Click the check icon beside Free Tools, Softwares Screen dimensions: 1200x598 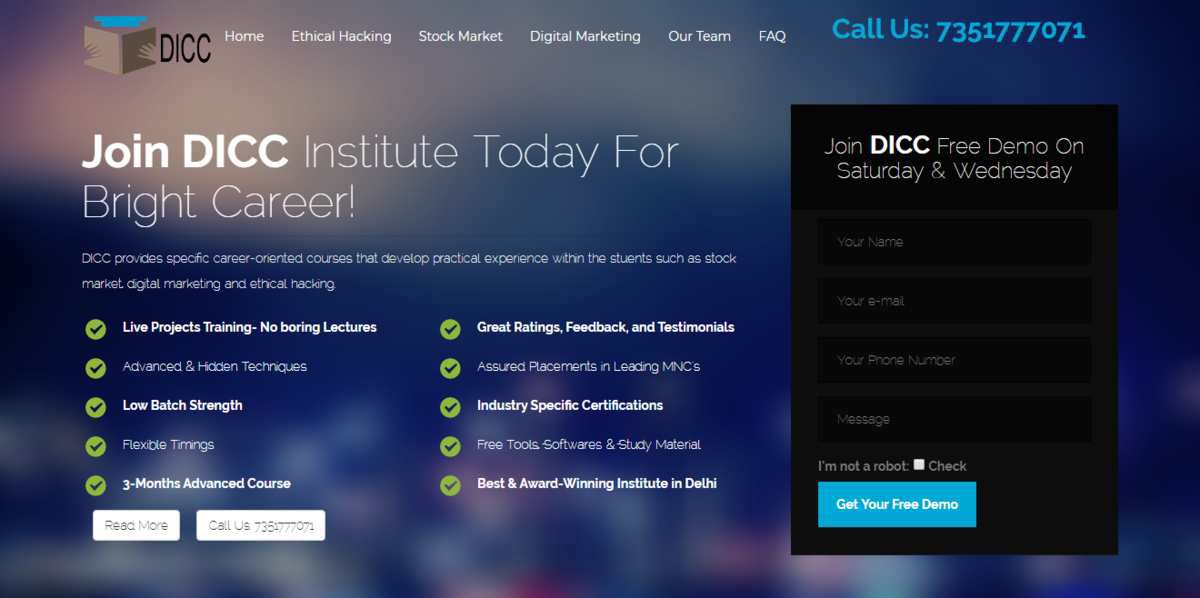click(x=450, y=446)
